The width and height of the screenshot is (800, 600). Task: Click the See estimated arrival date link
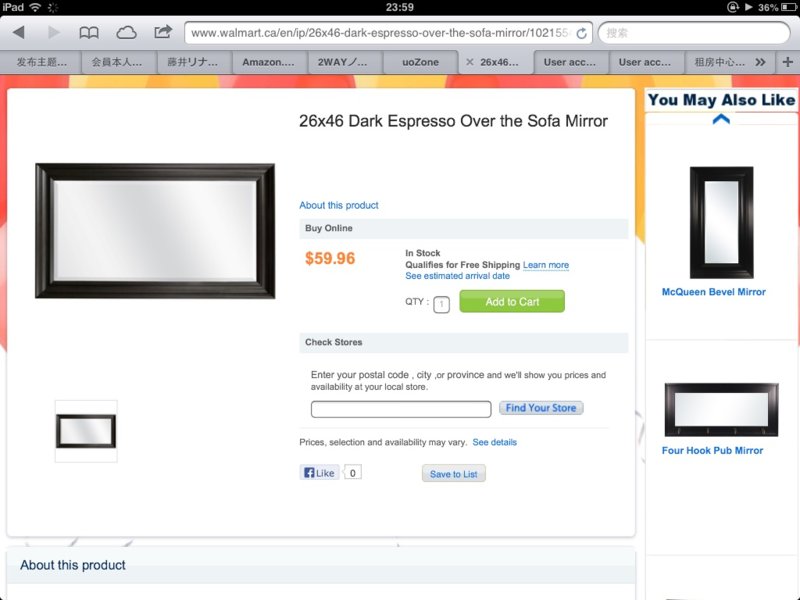coord(457,276)
